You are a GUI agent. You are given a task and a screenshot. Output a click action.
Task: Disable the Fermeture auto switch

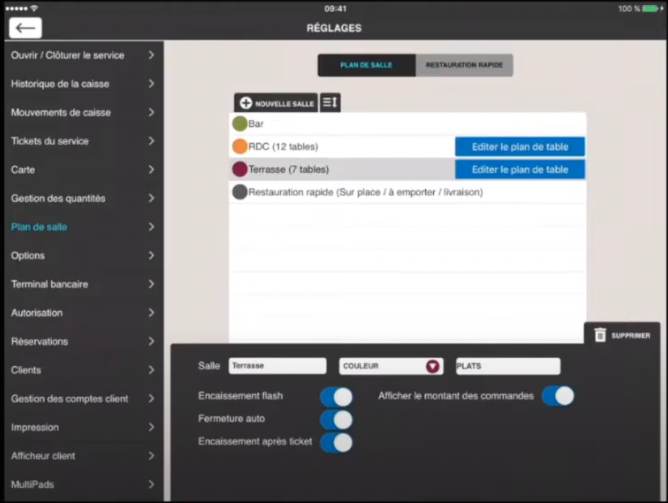[x=336, y=419]
